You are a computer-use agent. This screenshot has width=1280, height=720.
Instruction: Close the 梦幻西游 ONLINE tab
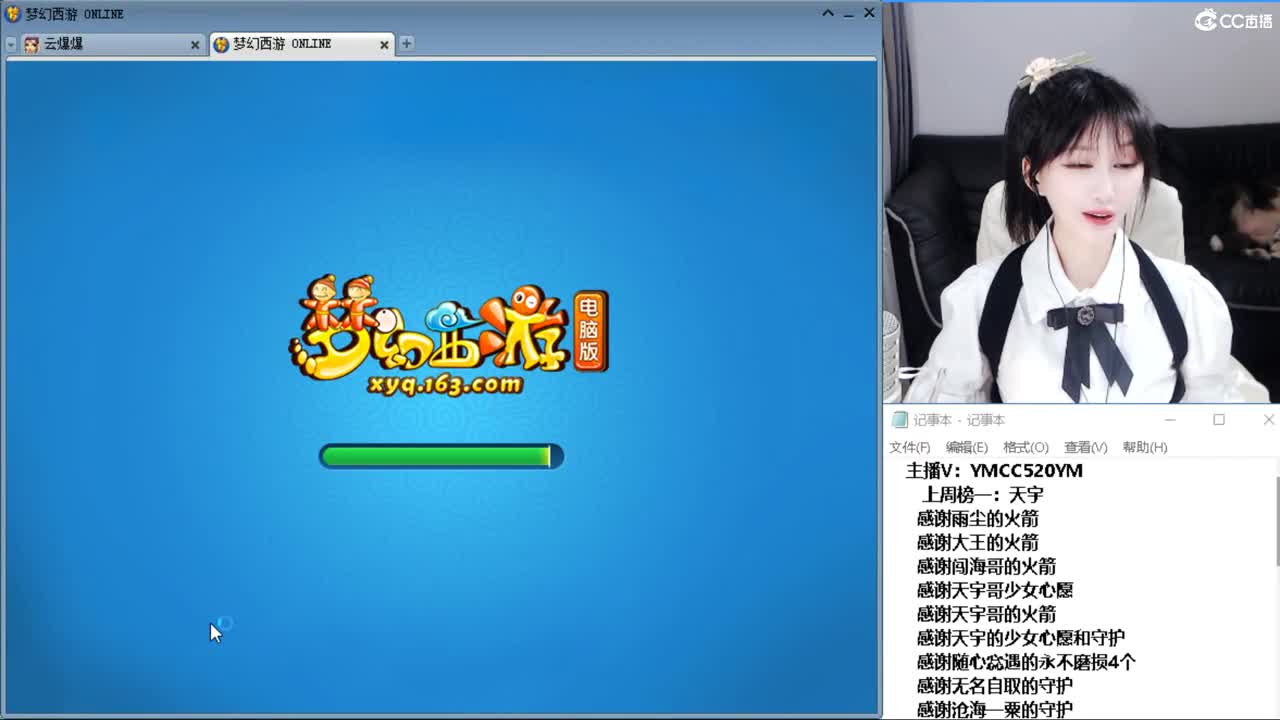[x=384, y=44]
